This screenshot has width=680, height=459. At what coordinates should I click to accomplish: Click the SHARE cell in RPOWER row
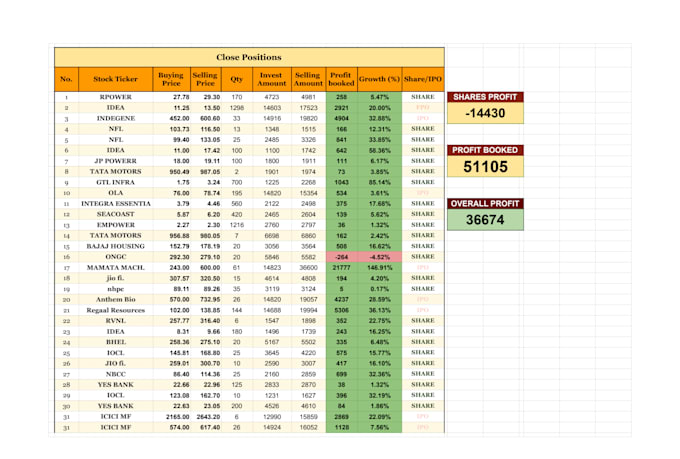coord(423,97)
